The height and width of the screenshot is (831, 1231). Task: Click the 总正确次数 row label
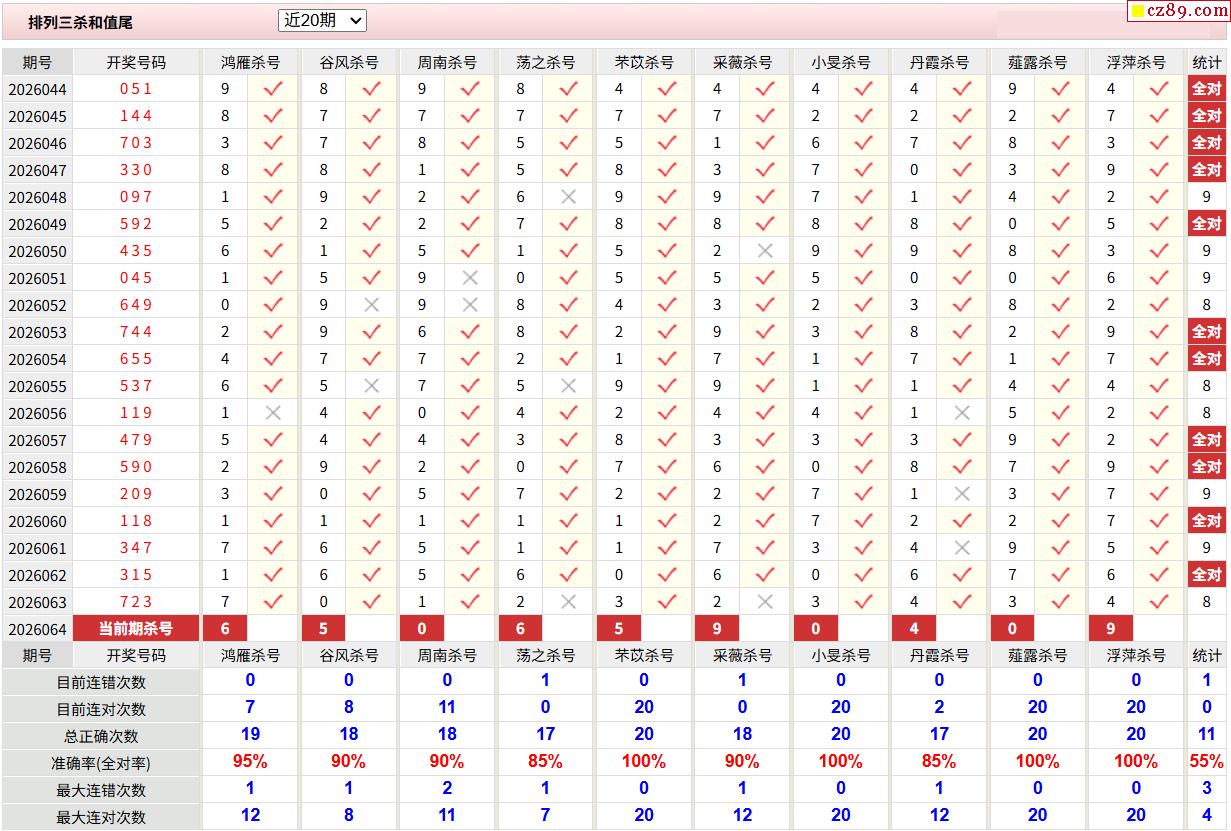pyautogui.click(x=101, y=736)
